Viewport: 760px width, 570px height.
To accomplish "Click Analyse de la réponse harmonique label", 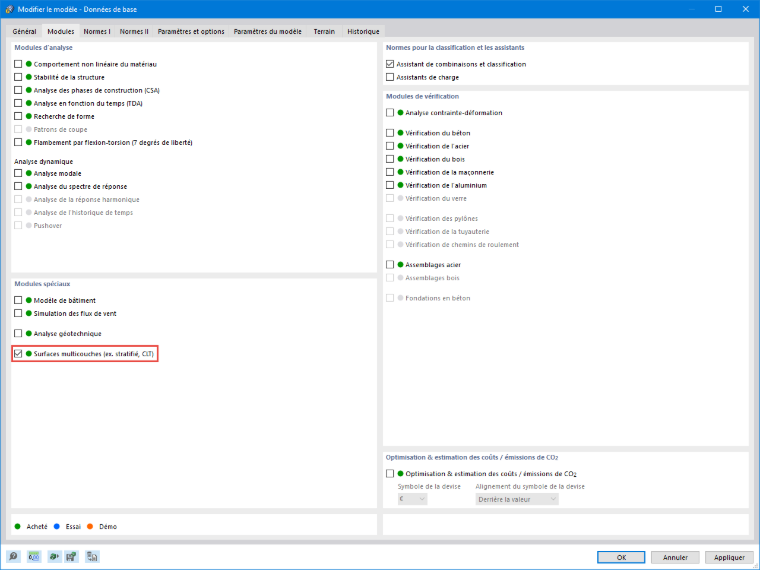I will click(86, 199).
